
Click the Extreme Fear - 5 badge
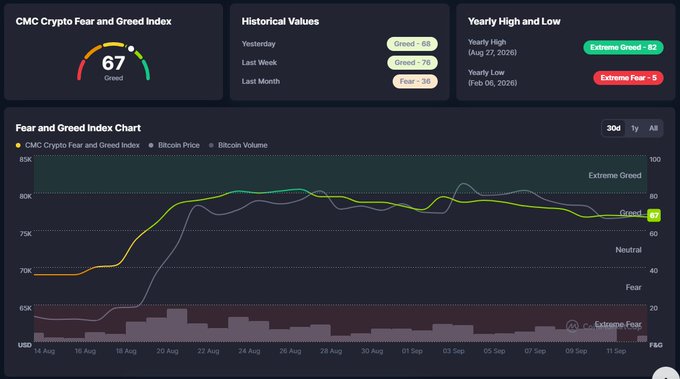click(x=628, y=78)
